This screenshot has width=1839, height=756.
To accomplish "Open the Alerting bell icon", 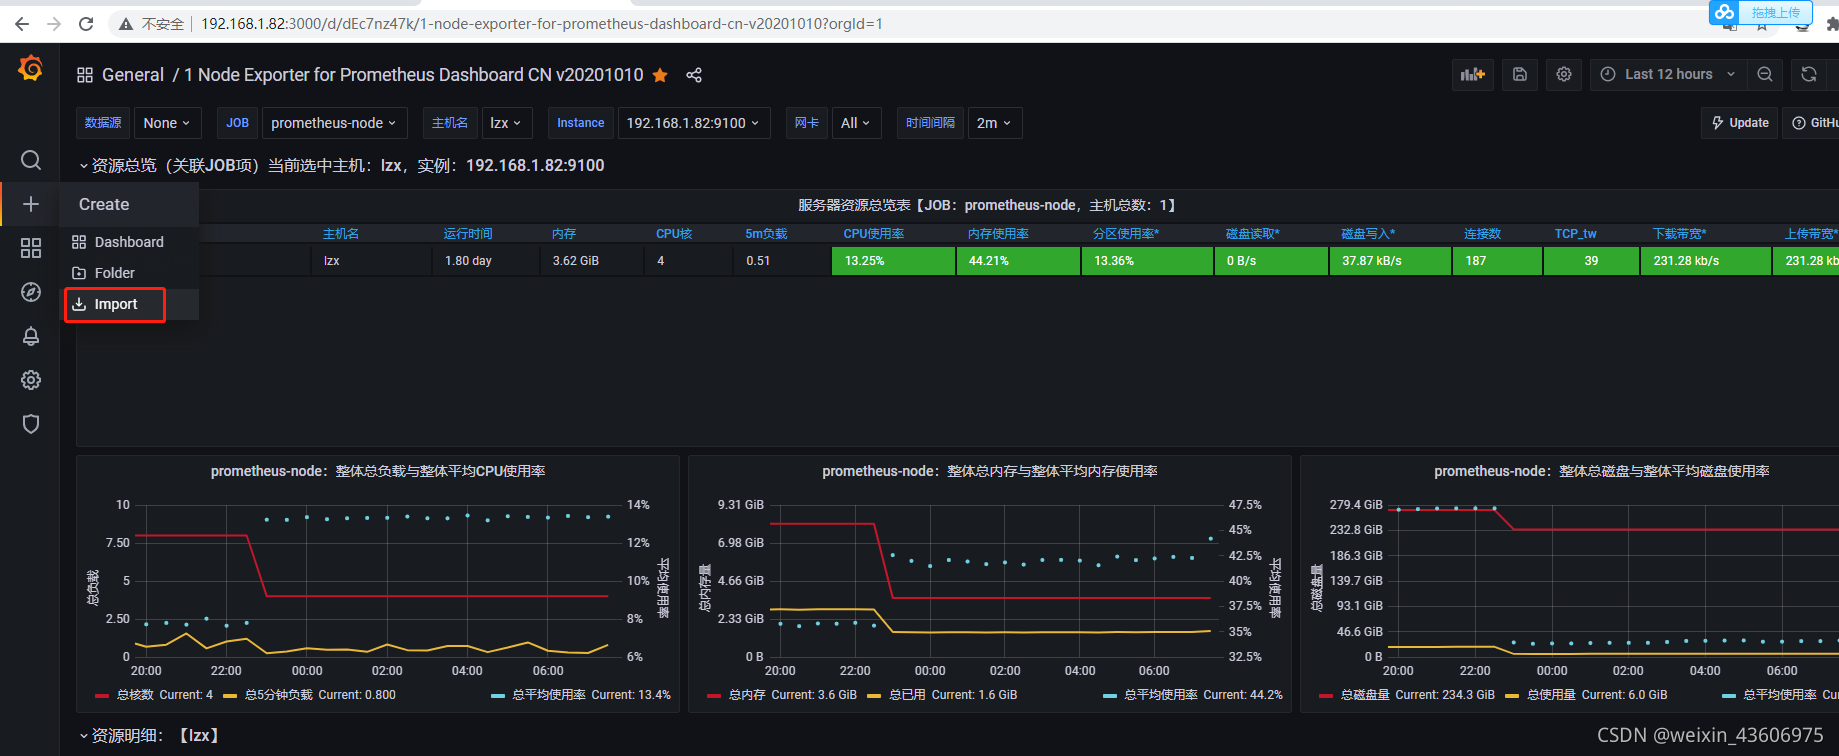I will [31, 336].
